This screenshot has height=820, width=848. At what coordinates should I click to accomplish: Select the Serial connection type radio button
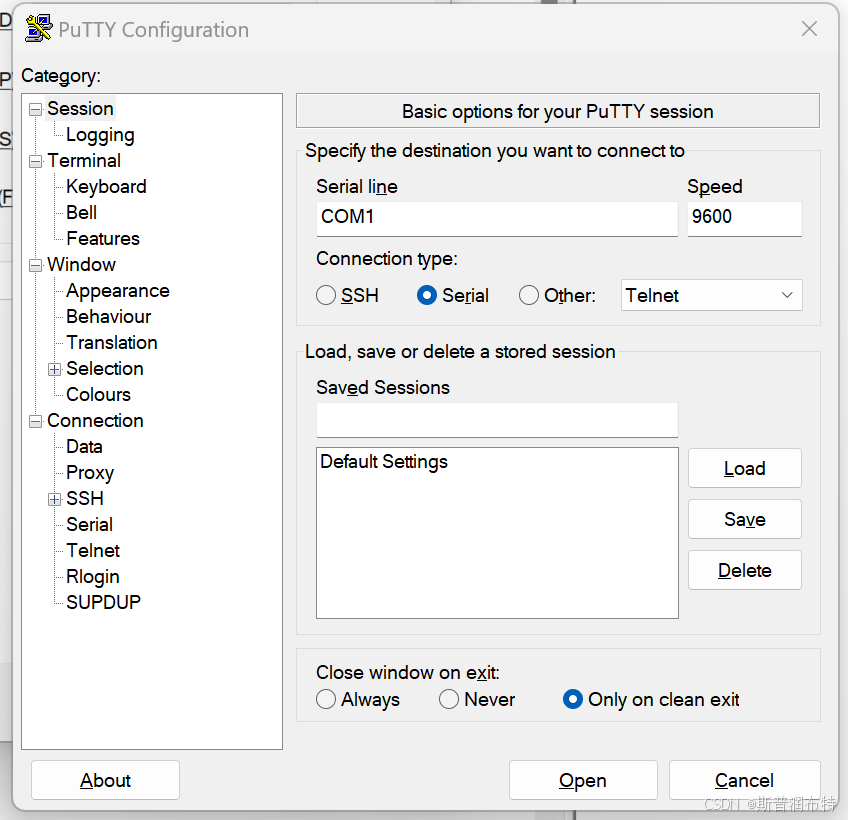pyautogui.click(x=427, y=295)
